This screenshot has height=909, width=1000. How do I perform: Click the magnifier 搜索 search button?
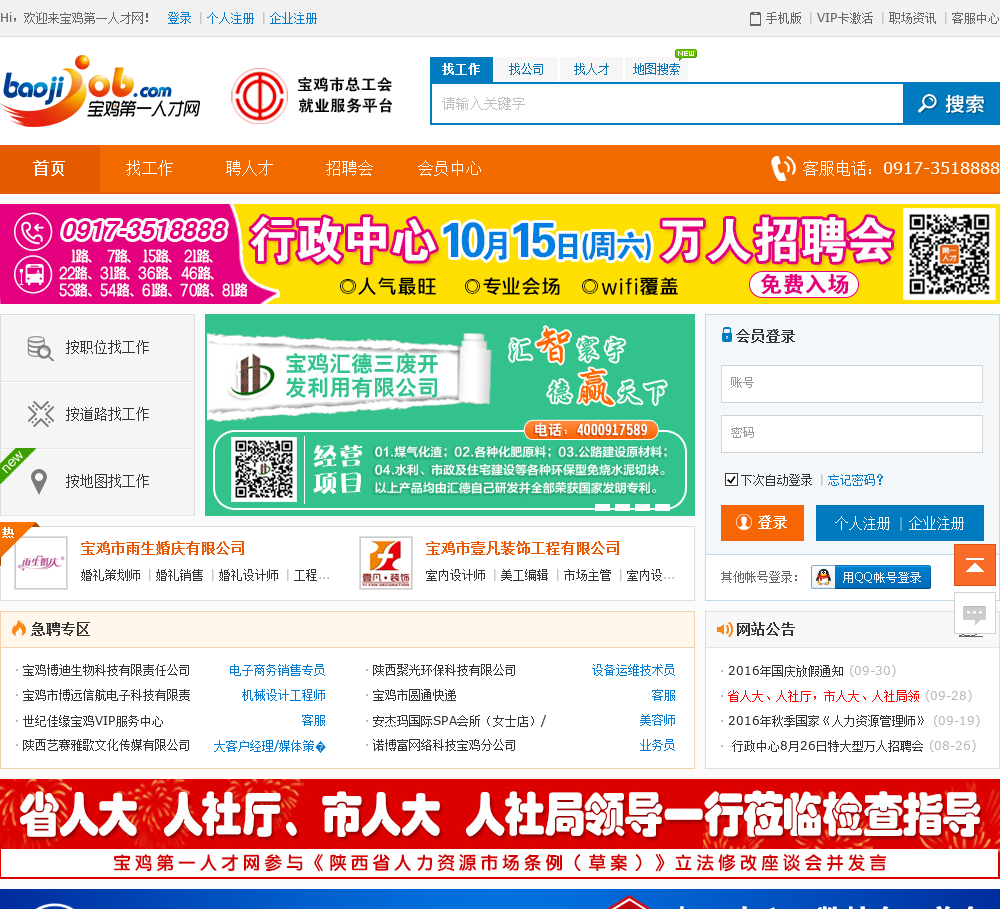click(x=951, y=103)
